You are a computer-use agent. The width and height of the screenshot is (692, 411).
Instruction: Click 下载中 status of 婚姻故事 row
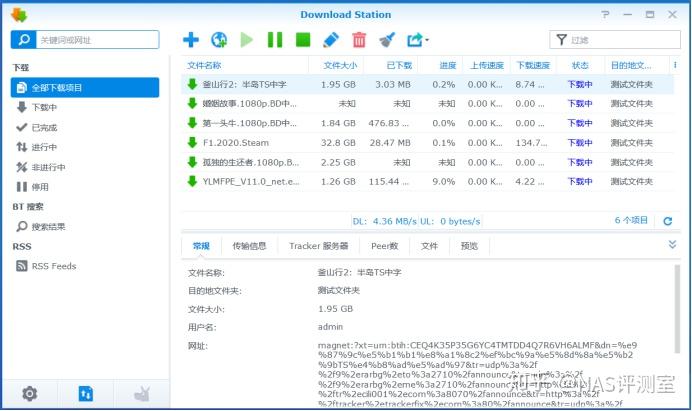click(x=579, y=104)
